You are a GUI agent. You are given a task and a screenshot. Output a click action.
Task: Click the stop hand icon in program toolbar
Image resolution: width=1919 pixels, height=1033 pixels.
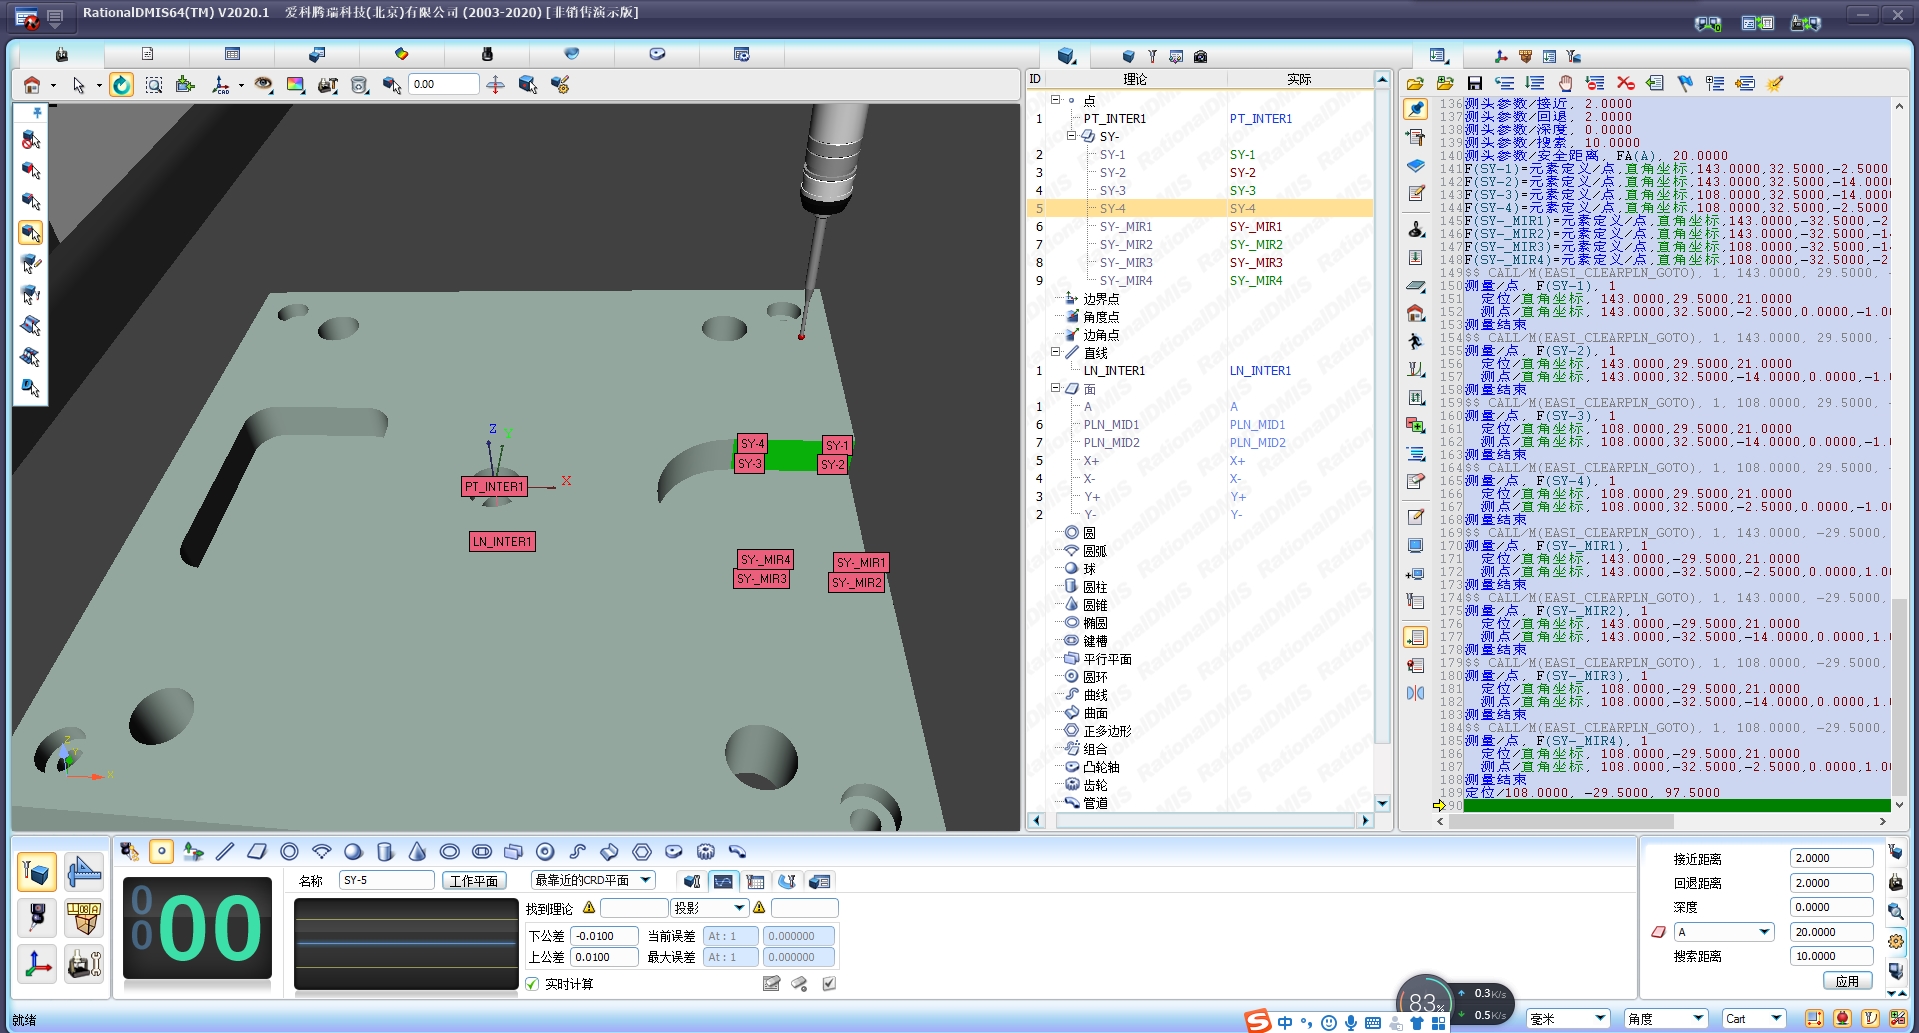click(1565, 84)
